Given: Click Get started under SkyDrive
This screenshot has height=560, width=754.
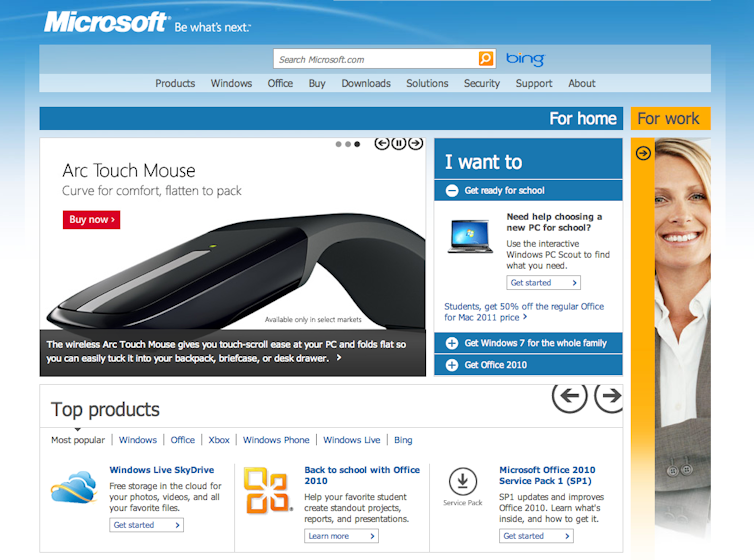Looking at the screenshot, I should [146, 525].
